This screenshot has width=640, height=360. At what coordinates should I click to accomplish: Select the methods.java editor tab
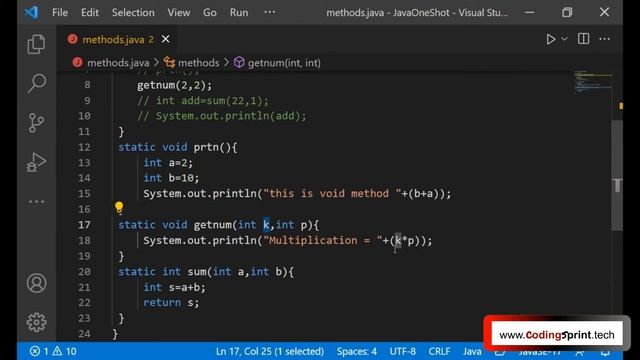coord(118,39)
